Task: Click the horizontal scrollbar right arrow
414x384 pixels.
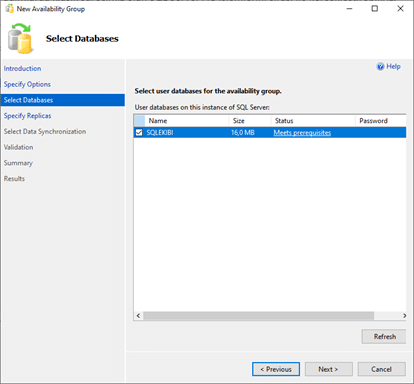Action: 404,316
